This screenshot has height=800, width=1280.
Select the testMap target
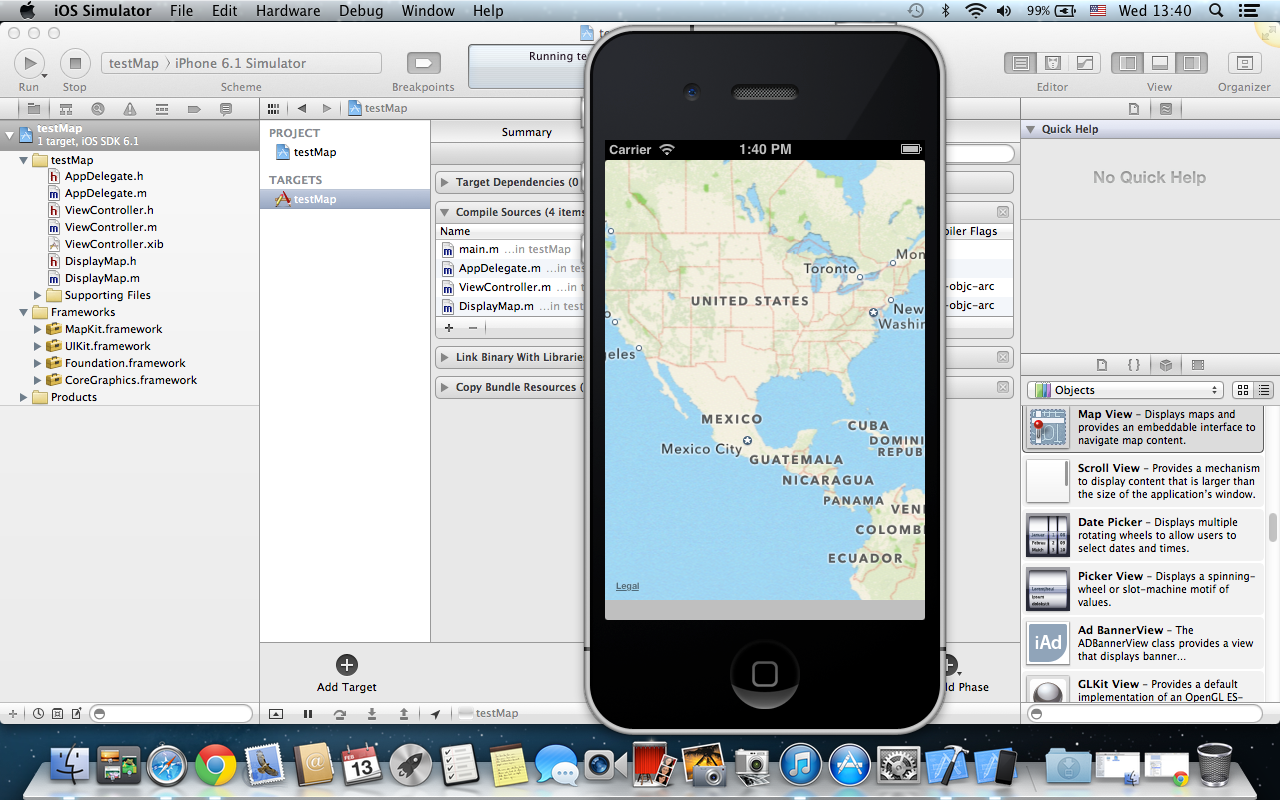[345, 199]
